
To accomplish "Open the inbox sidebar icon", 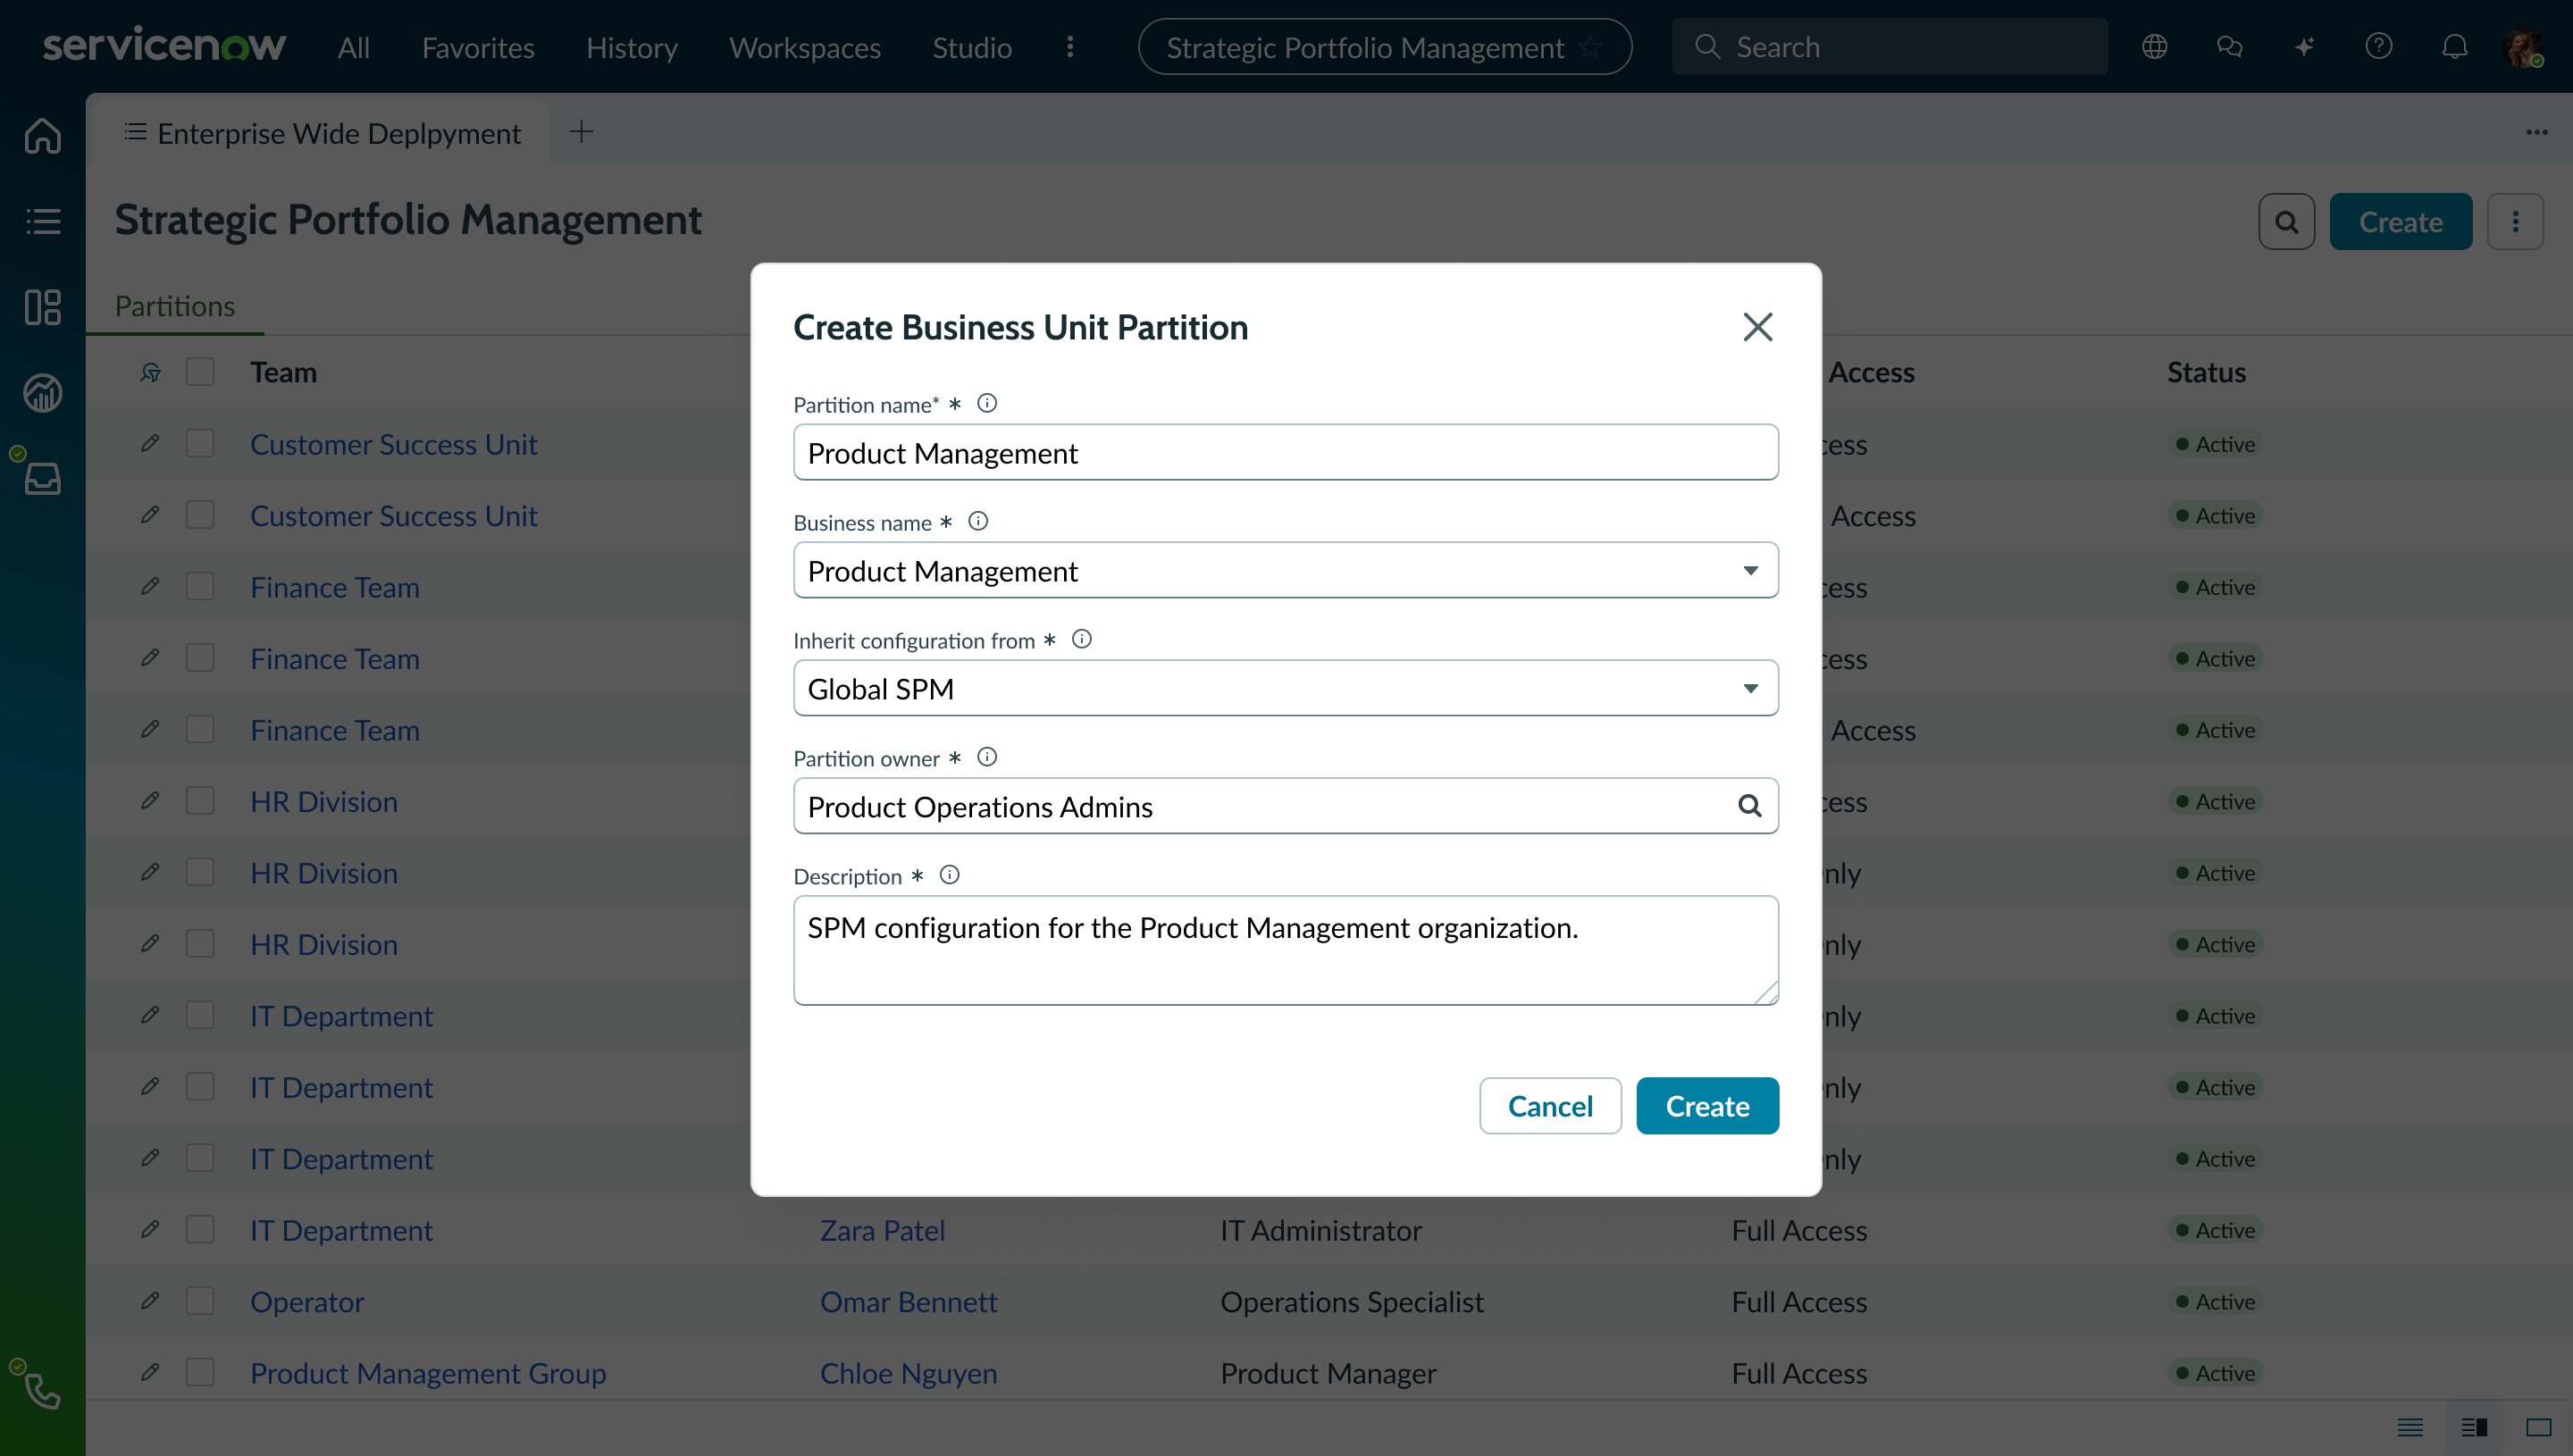I will (43, 479).
